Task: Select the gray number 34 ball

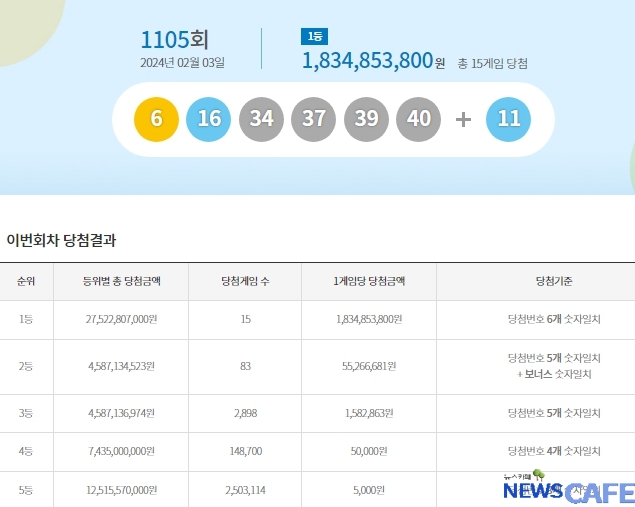Action: pyautogui.click(x=261, y=119)
